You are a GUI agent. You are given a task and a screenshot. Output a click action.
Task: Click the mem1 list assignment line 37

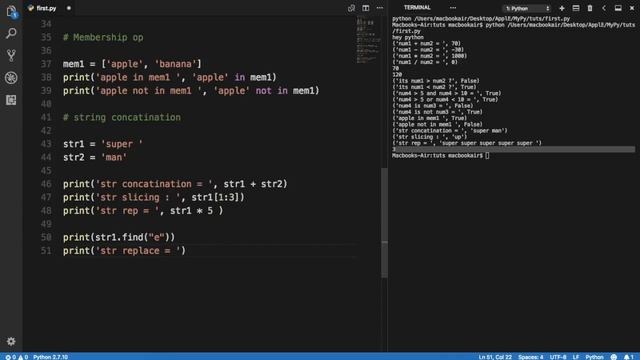coord(132,64)
